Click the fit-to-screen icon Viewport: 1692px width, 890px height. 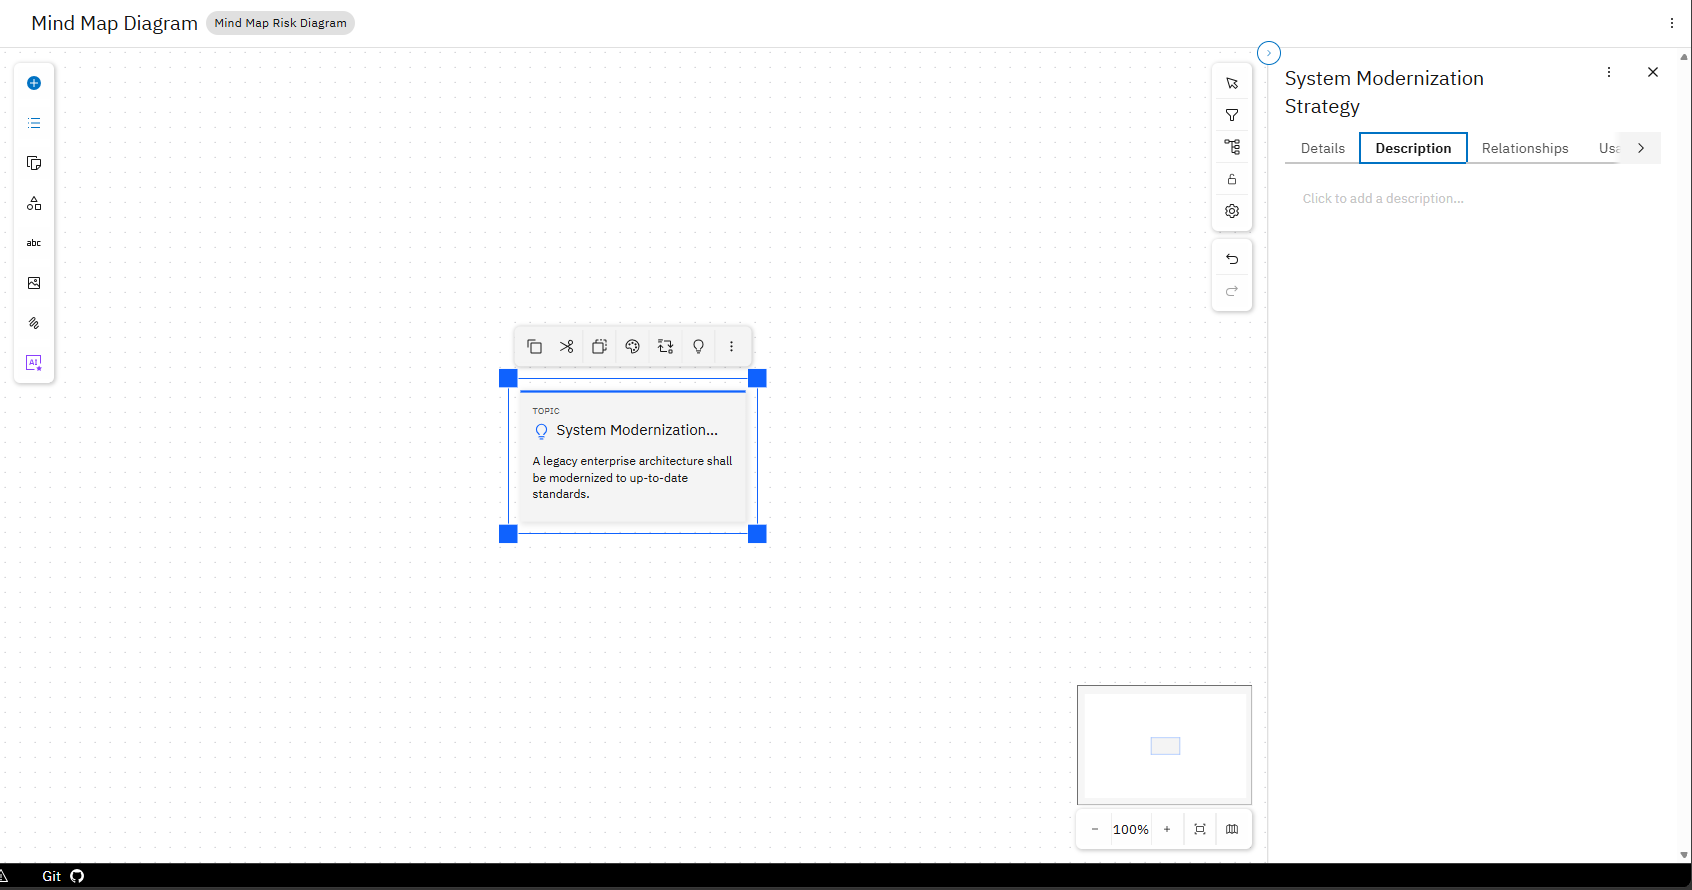pyautogui.click(x=1200, y=829)
